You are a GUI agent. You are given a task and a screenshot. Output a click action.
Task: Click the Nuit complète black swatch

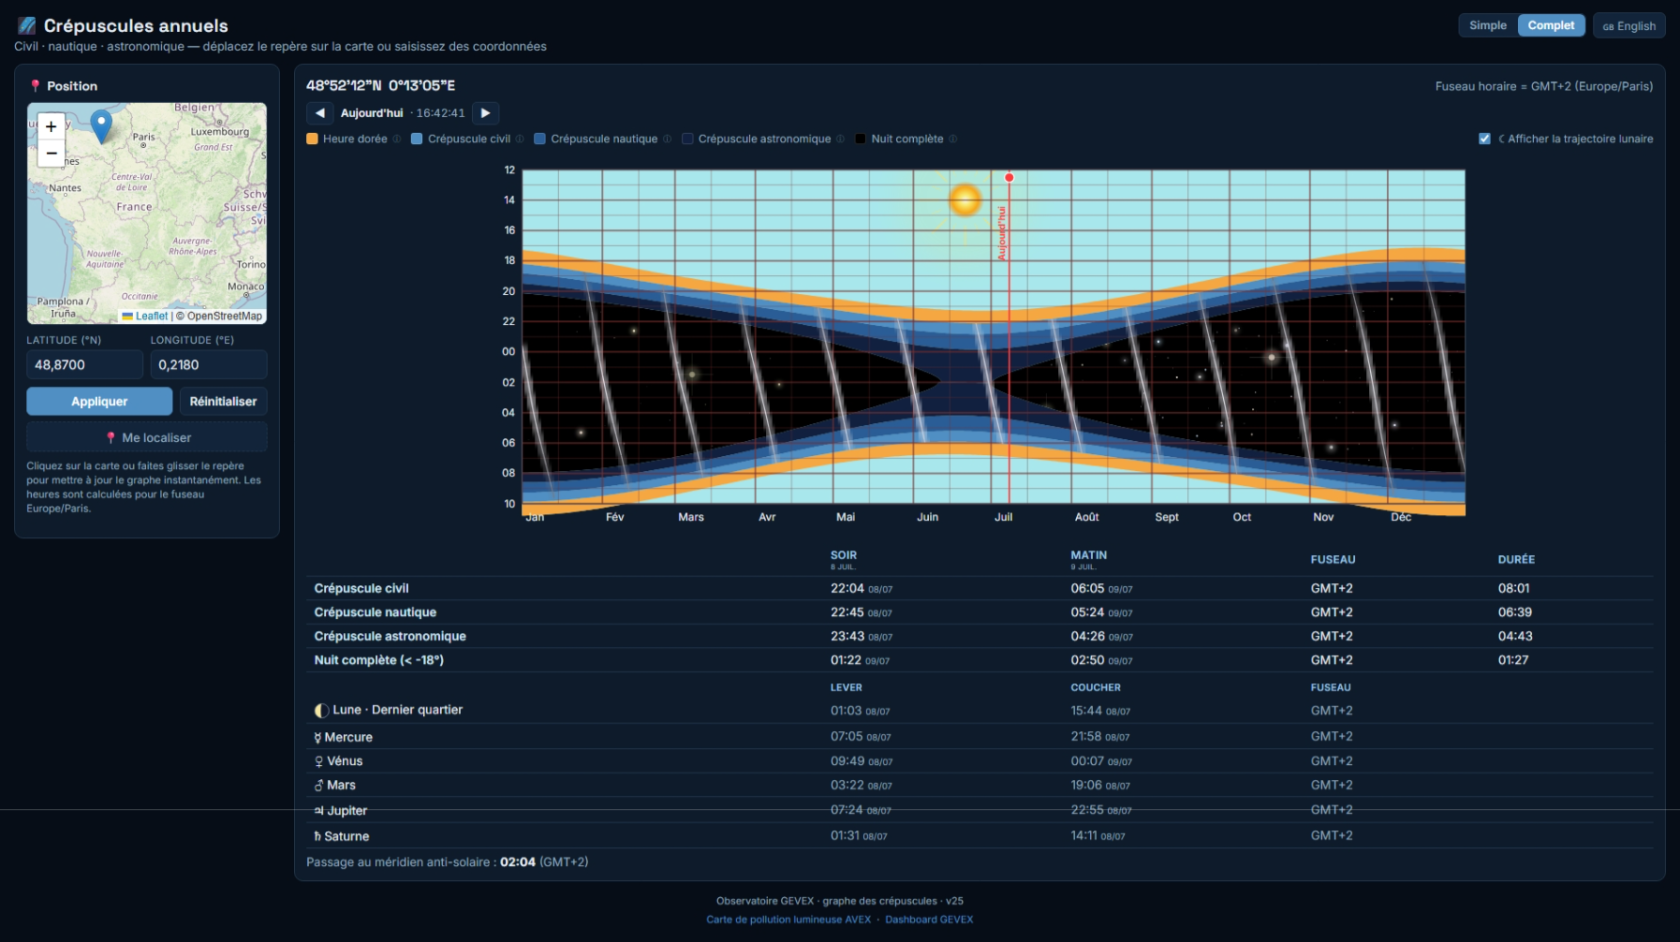point(860,139)
